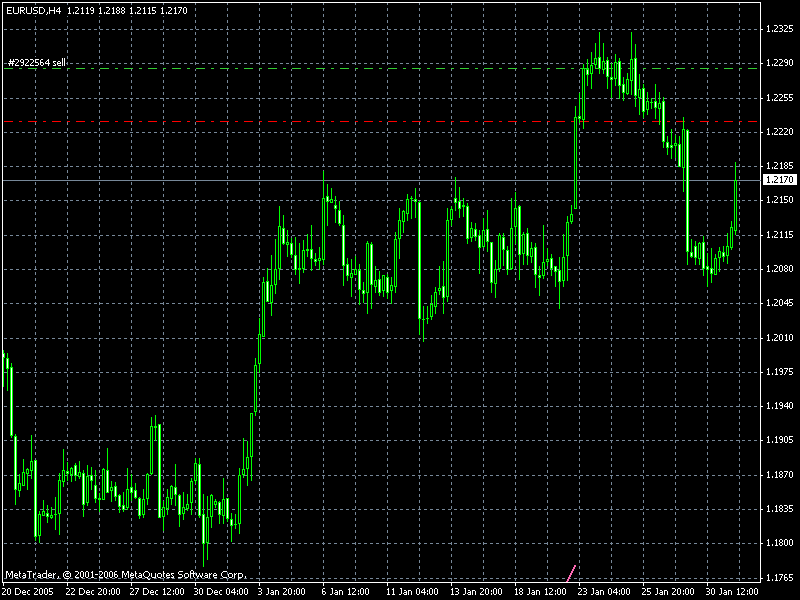Click the 1.2150 price scale label

(x=780, y=200)
